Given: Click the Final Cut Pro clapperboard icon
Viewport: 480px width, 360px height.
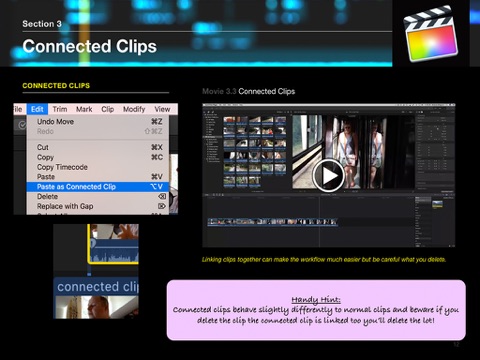Looking at the screenshot, I should (x=431, y=34).
